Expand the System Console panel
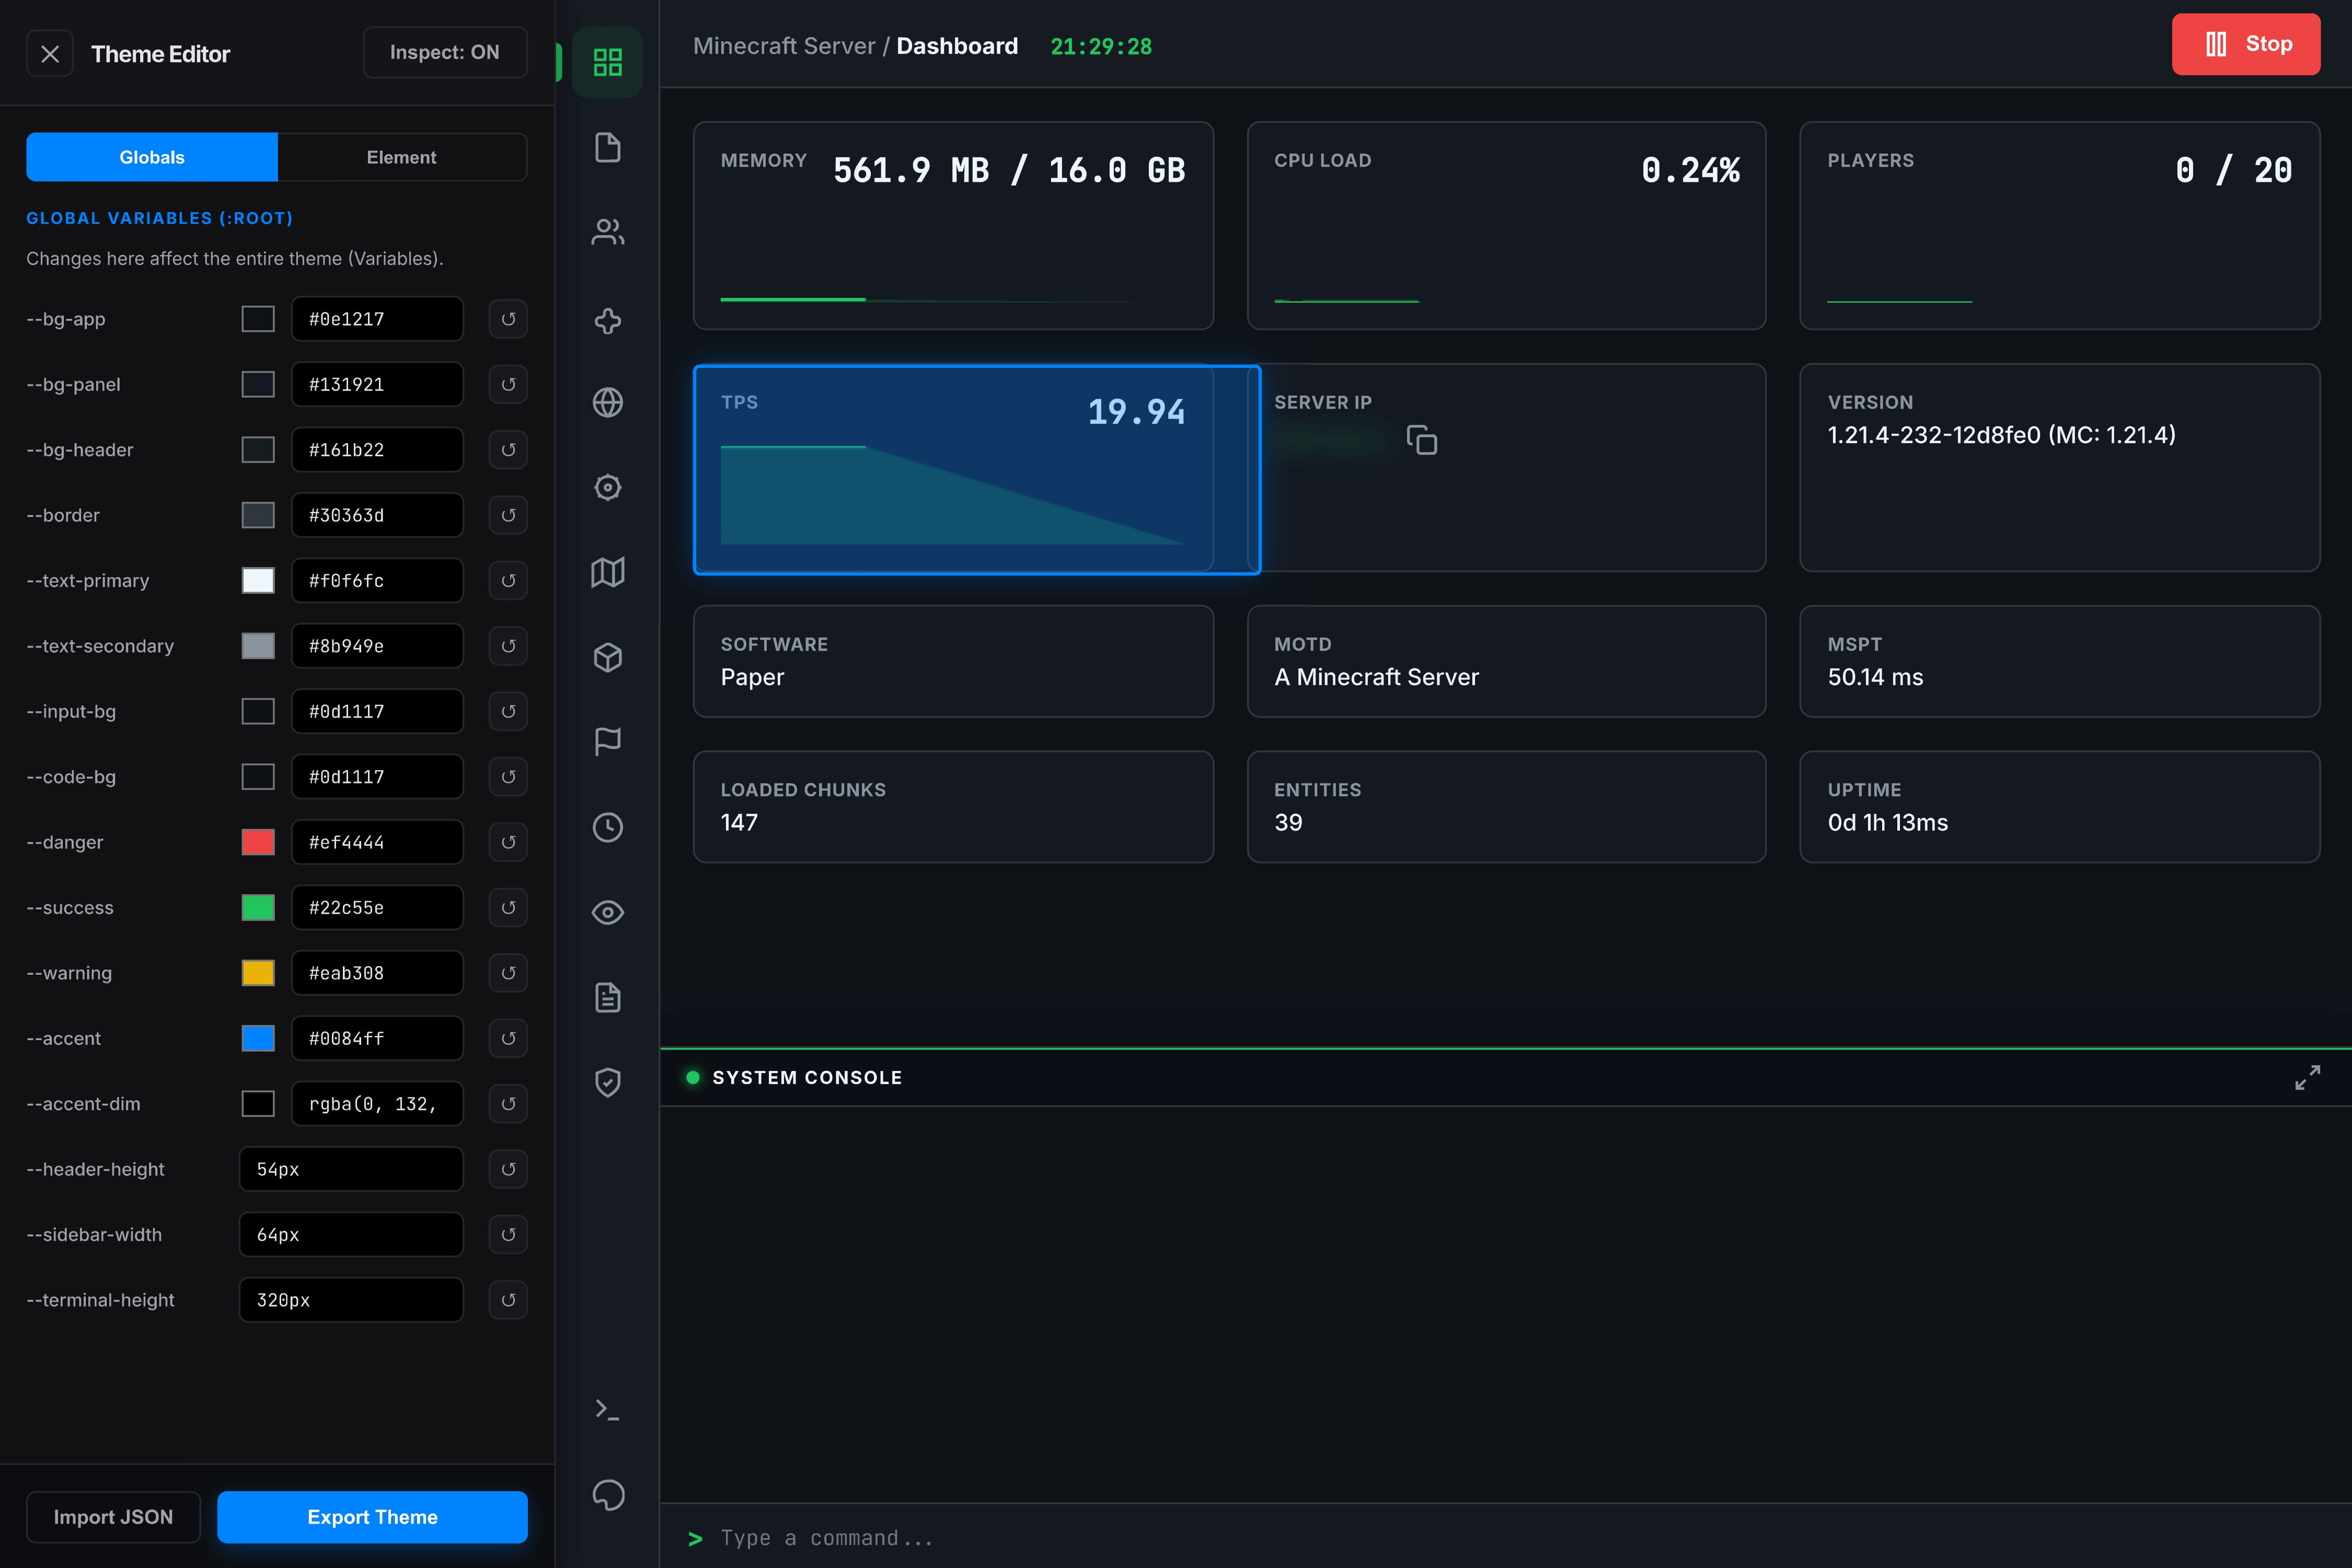This screenshot has height=1568, width=2352. tap(2307, 1077)
